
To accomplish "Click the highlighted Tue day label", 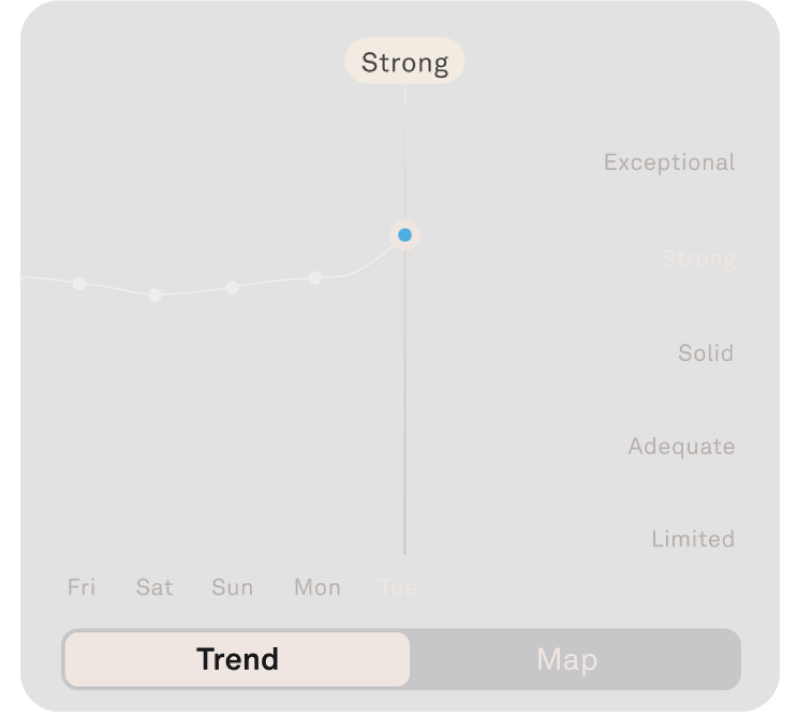I will (398, 587).
